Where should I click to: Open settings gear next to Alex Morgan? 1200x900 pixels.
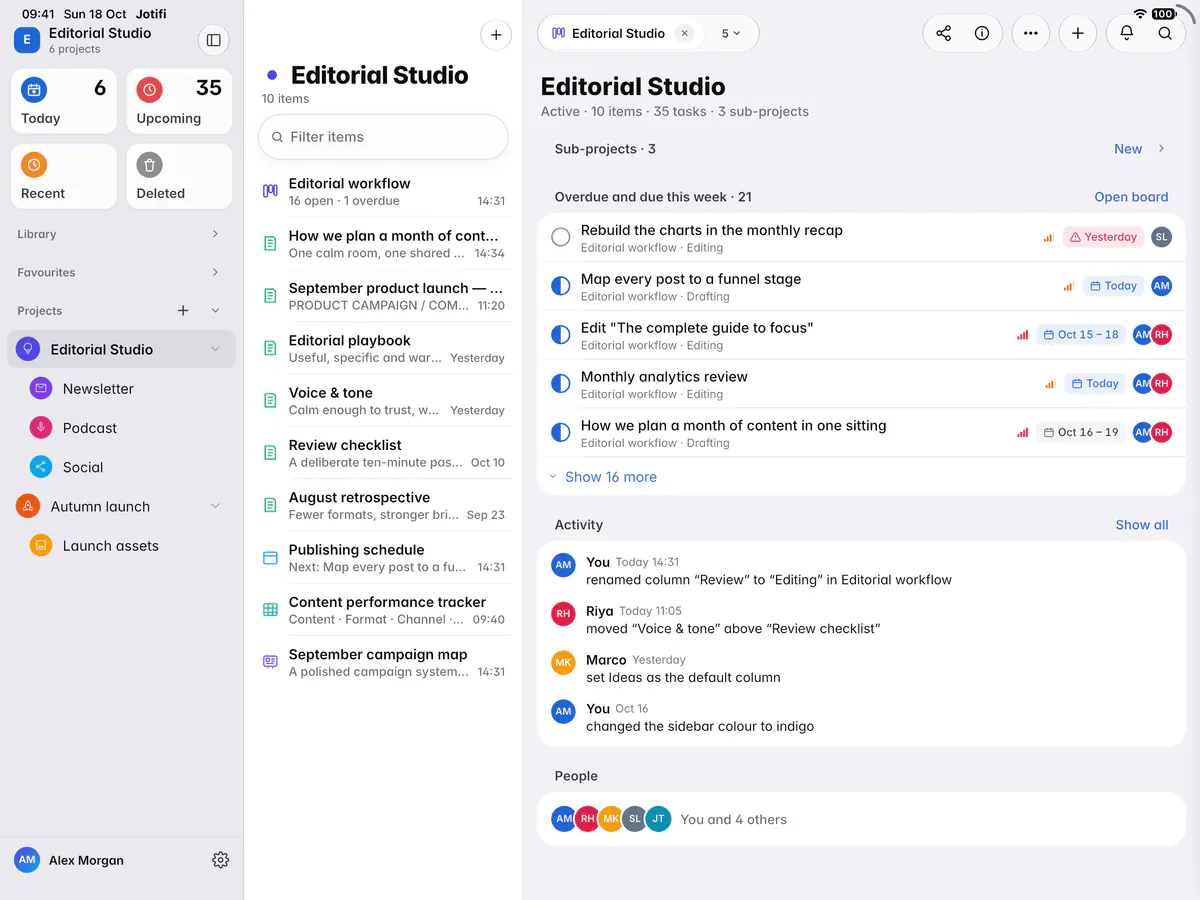[x=221, y=860]
